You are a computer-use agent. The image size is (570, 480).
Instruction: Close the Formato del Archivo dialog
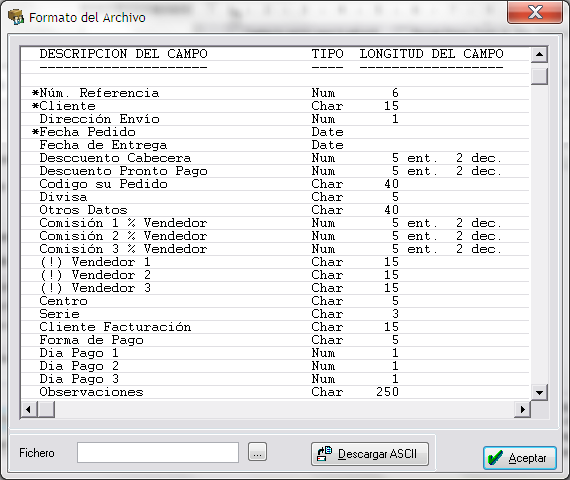535,12
